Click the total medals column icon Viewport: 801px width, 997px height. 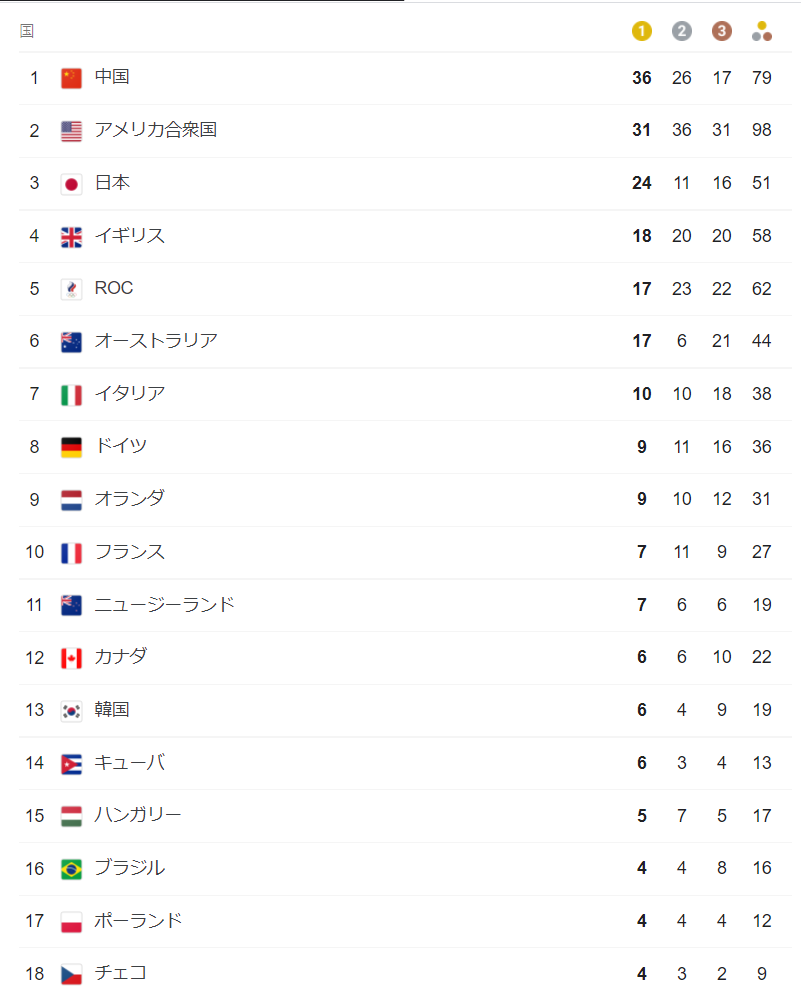(x=762, y=31)
